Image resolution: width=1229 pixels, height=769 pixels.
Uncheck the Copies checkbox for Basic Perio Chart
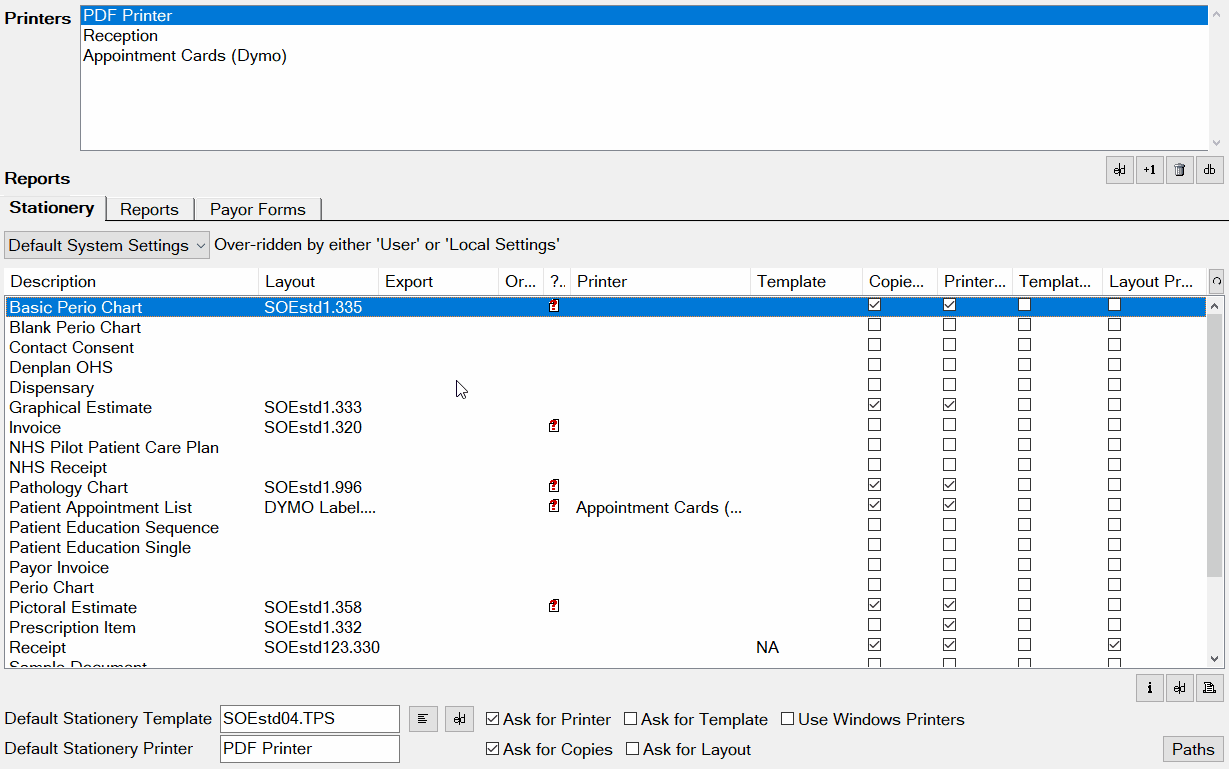875,305
